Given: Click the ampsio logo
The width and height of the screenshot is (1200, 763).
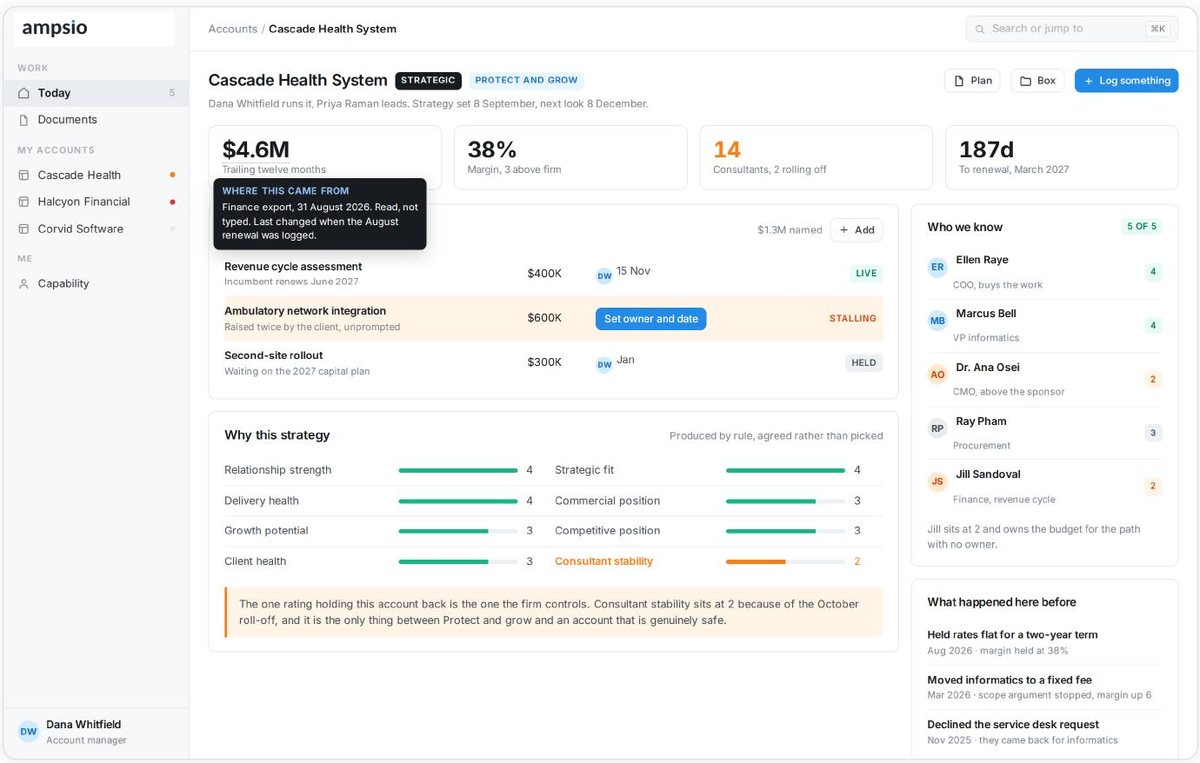Looking at the screenshot, I should (x=55, y=28).
